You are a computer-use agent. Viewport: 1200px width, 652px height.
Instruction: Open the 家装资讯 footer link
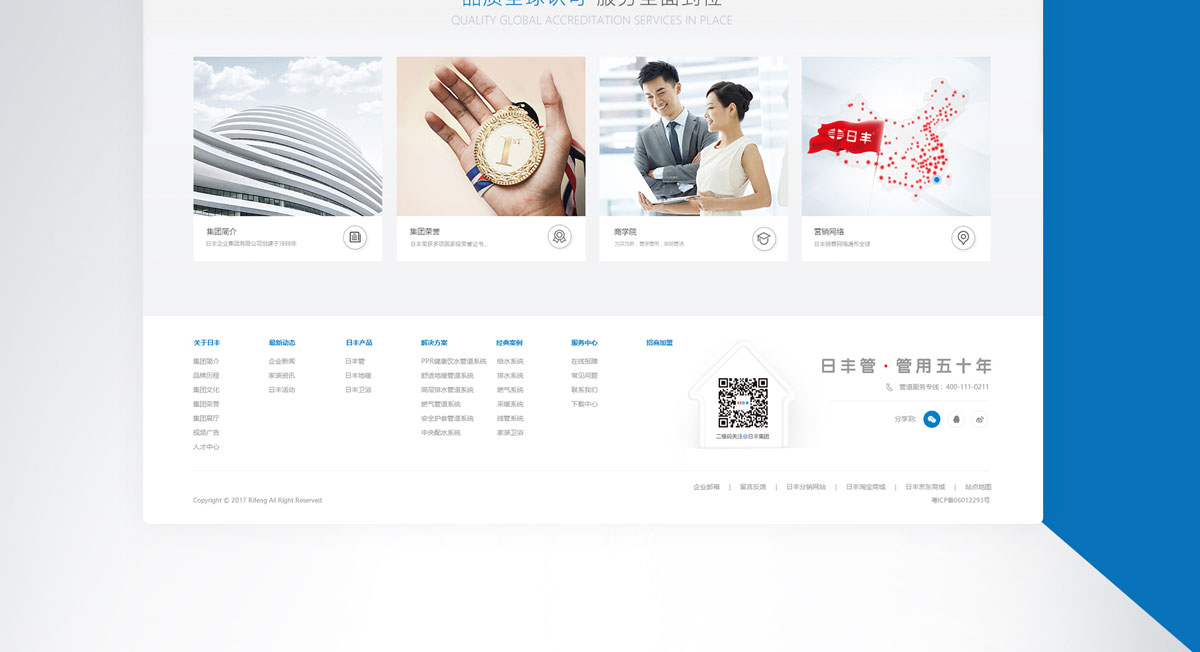tap(282, 376)
